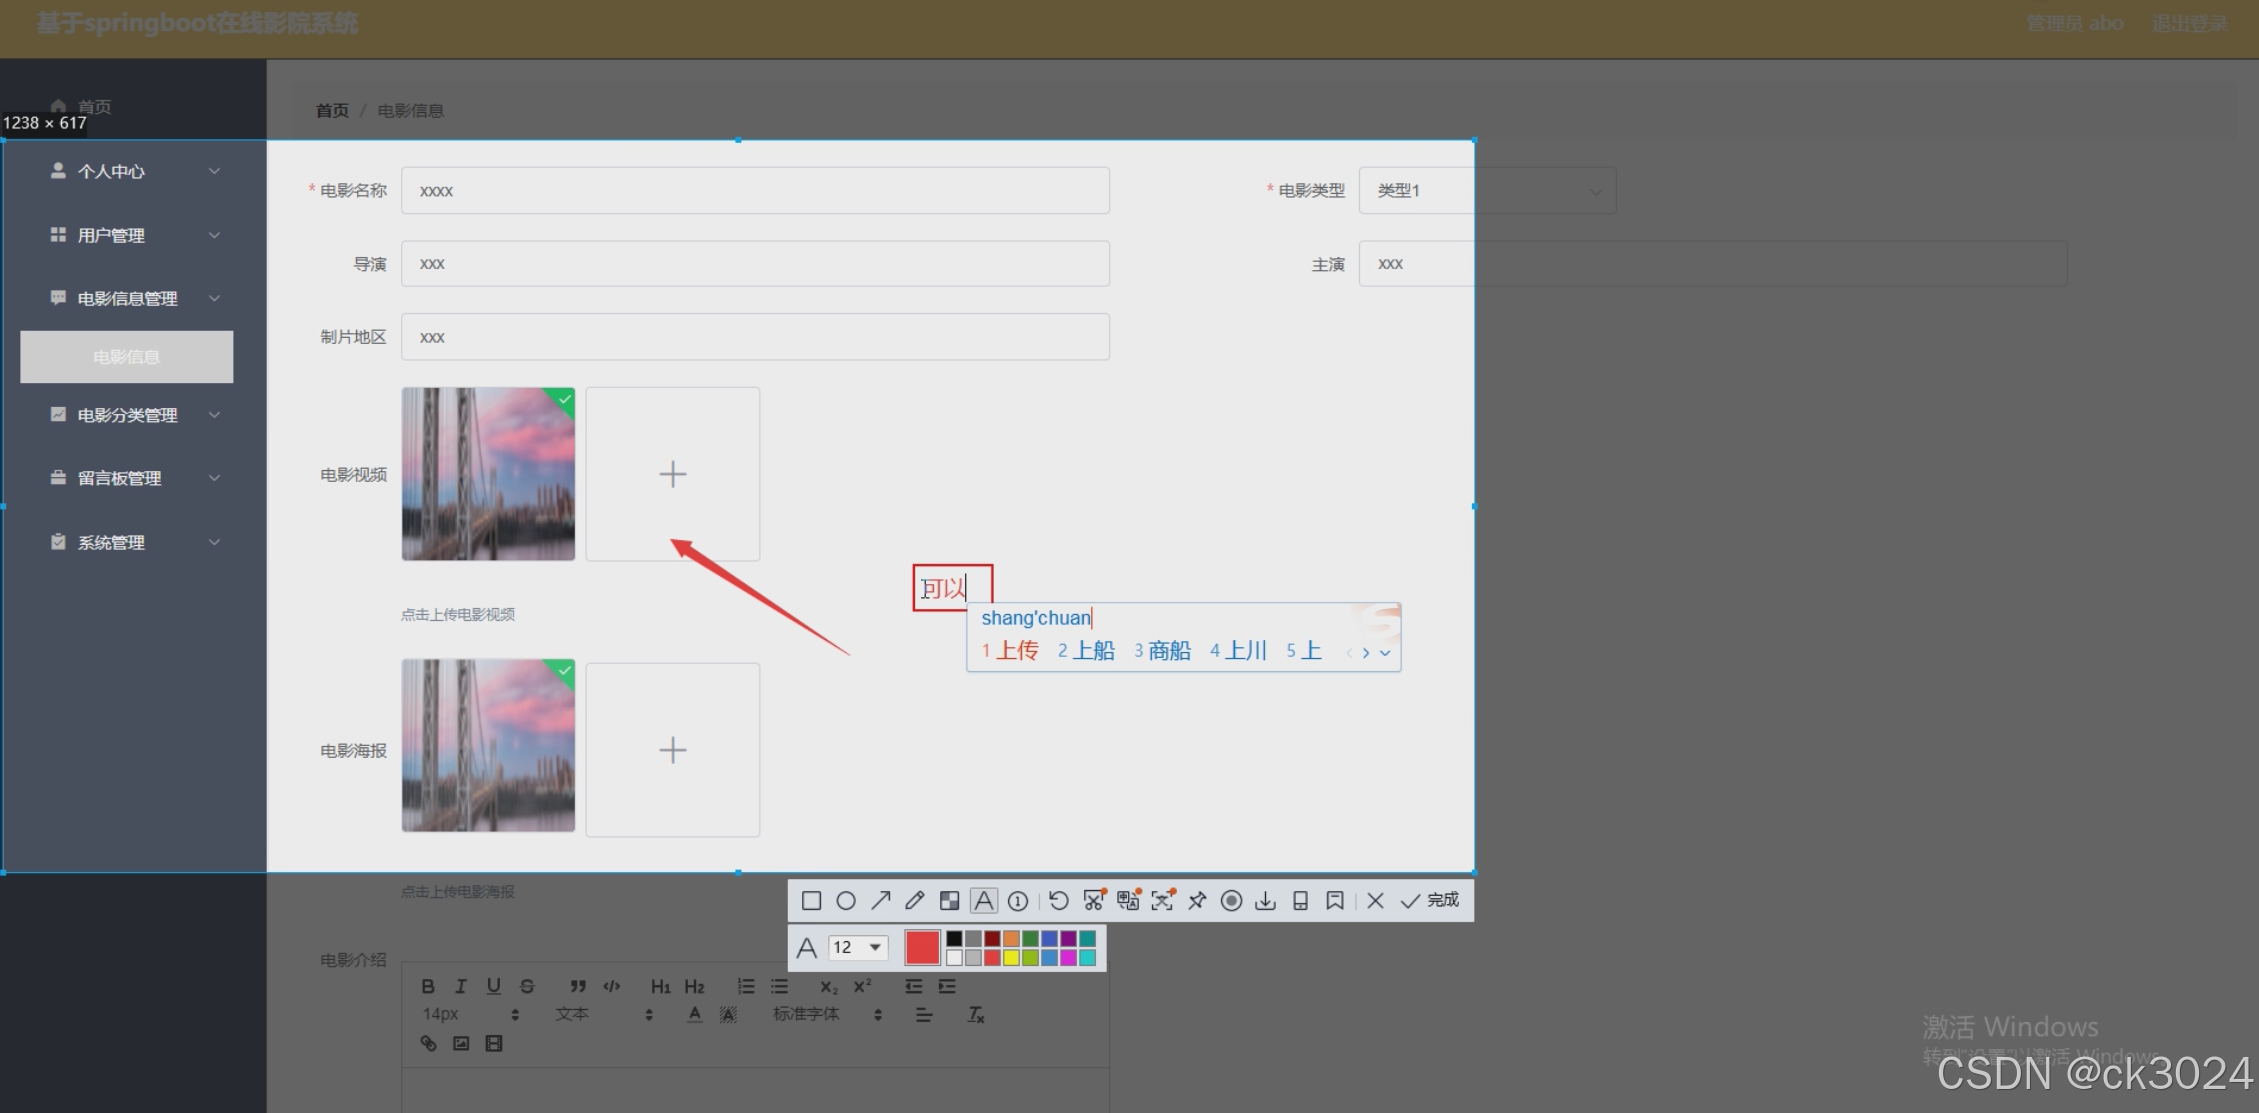Screen dimensions: 2259x1113
Task: Choose candidate 3 商船 in the IME
Action: point(1162,651)
